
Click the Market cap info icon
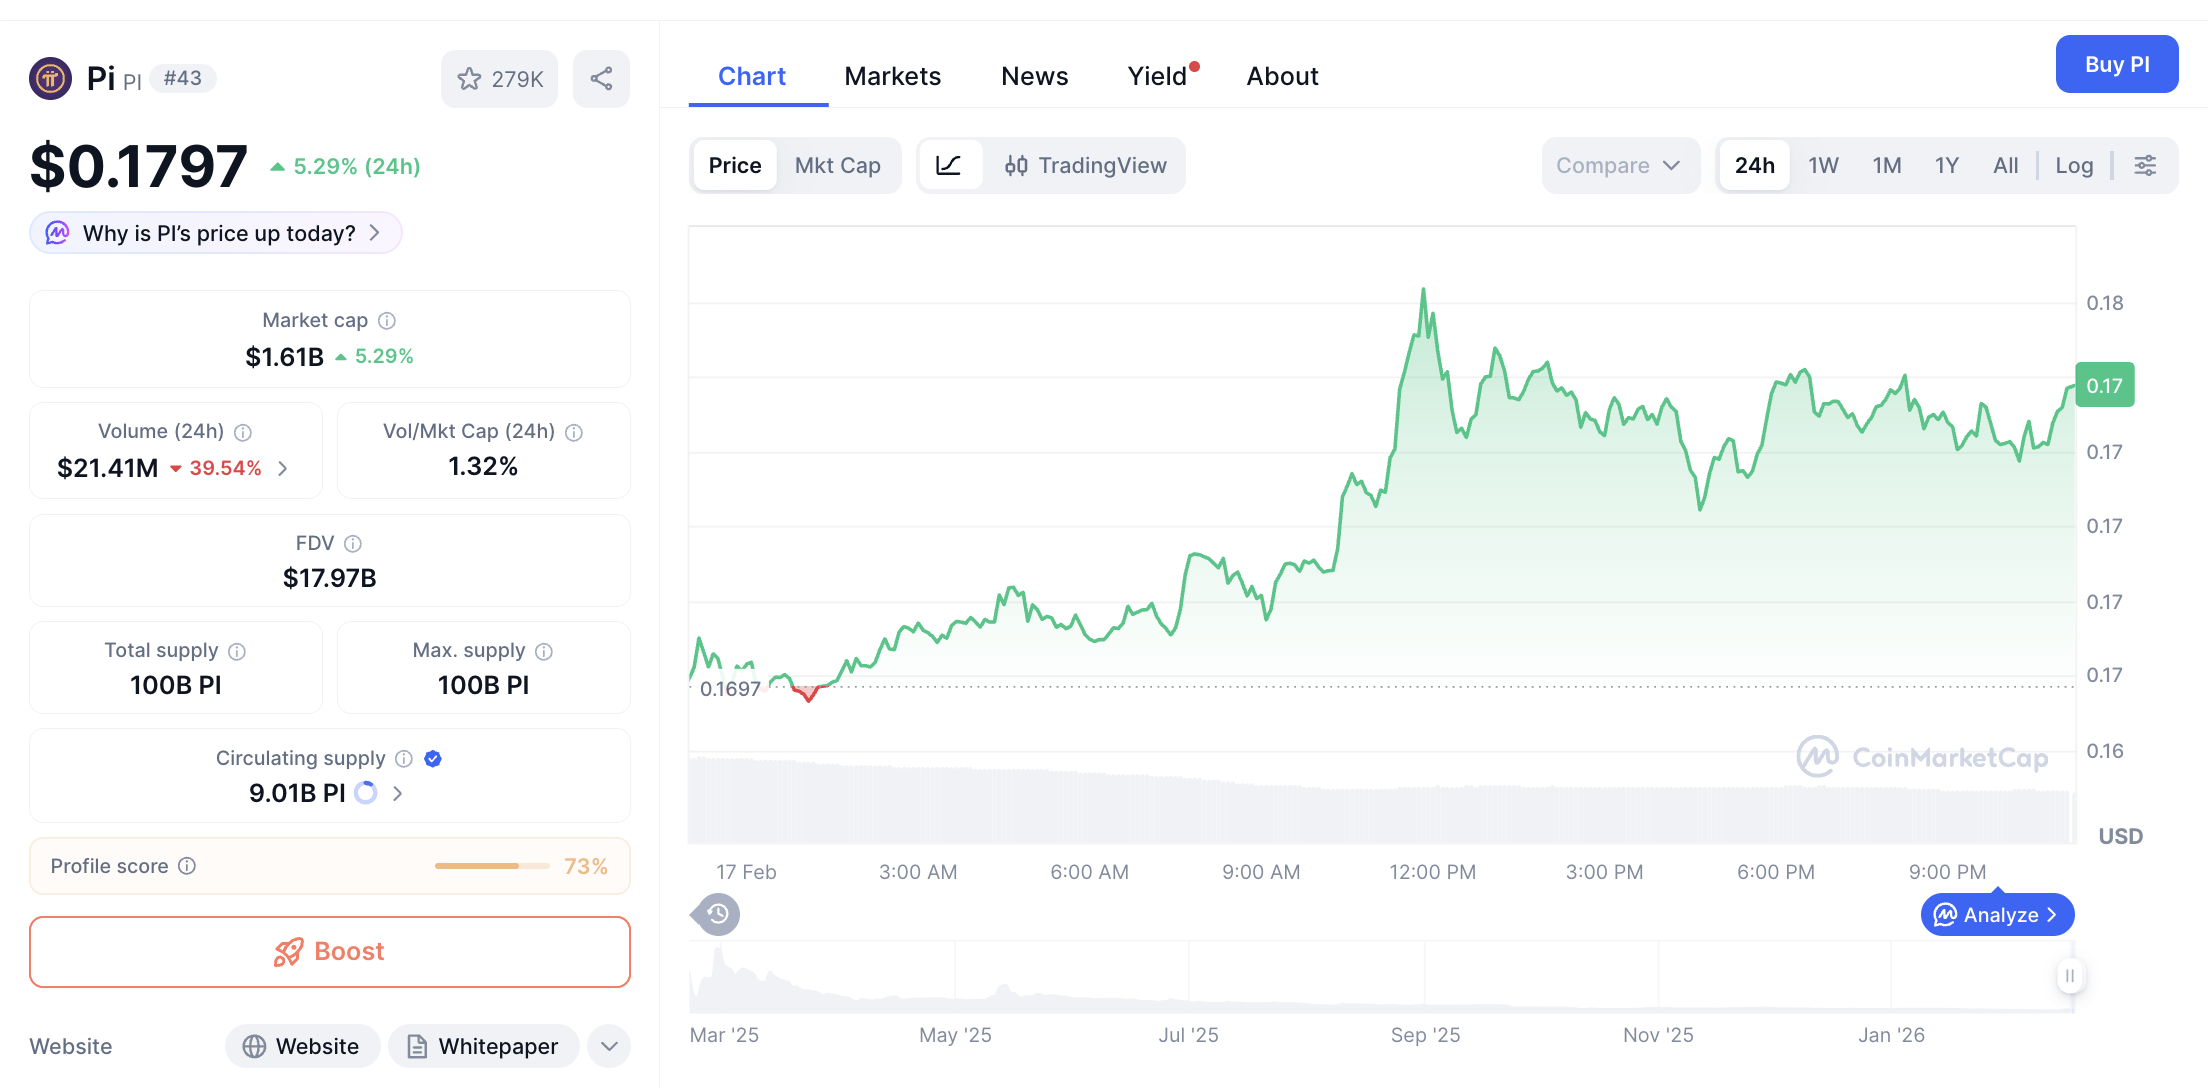[387, 320]
